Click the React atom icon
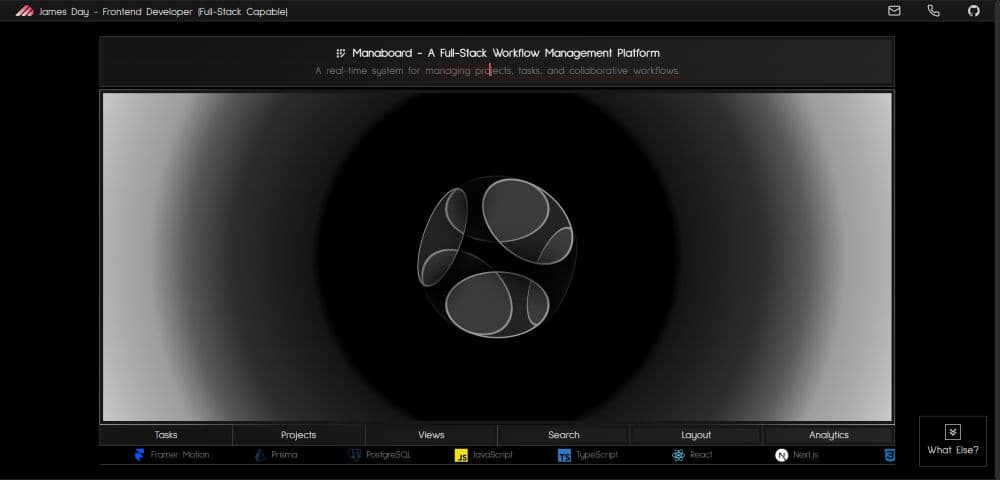The image size is (1000, 480). click(x=678, y=455)
